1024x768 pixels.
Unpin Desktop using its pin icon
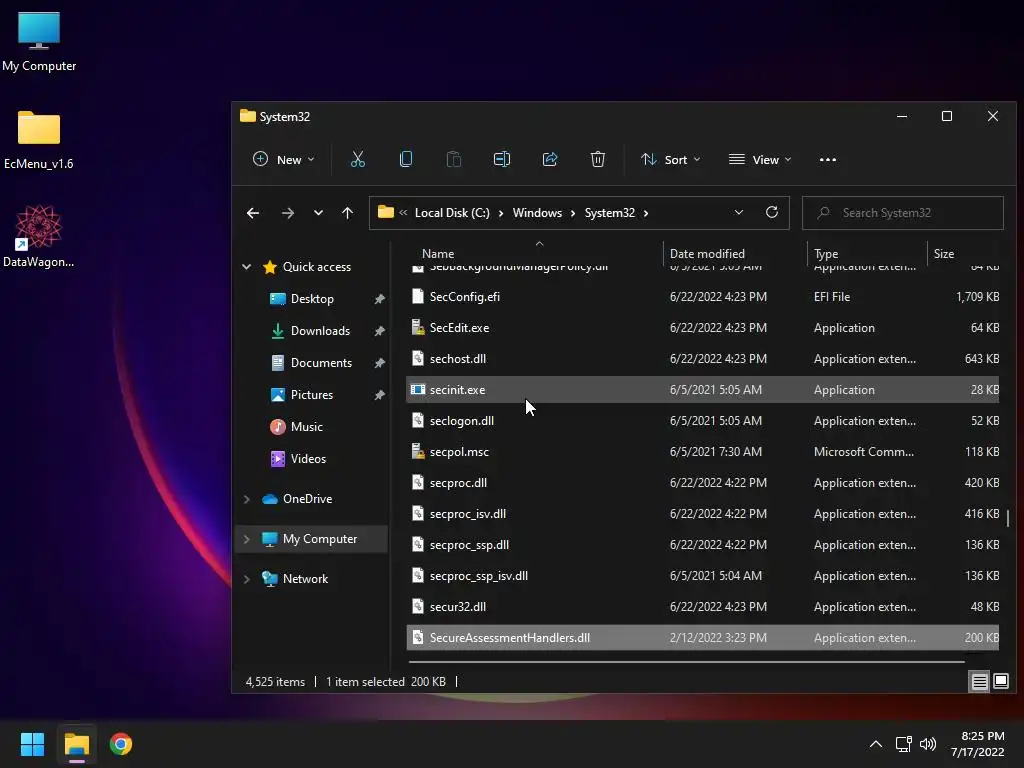[x=379, y=299]
